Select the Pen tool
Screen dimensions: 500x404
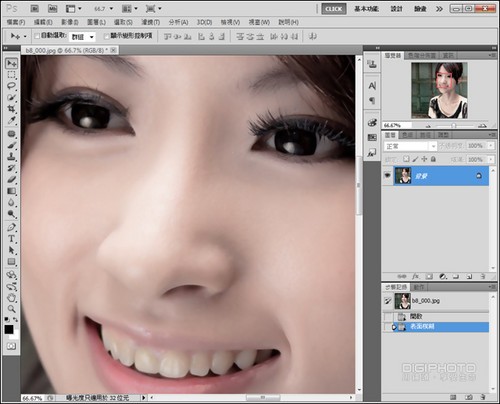tap(11, 228)
